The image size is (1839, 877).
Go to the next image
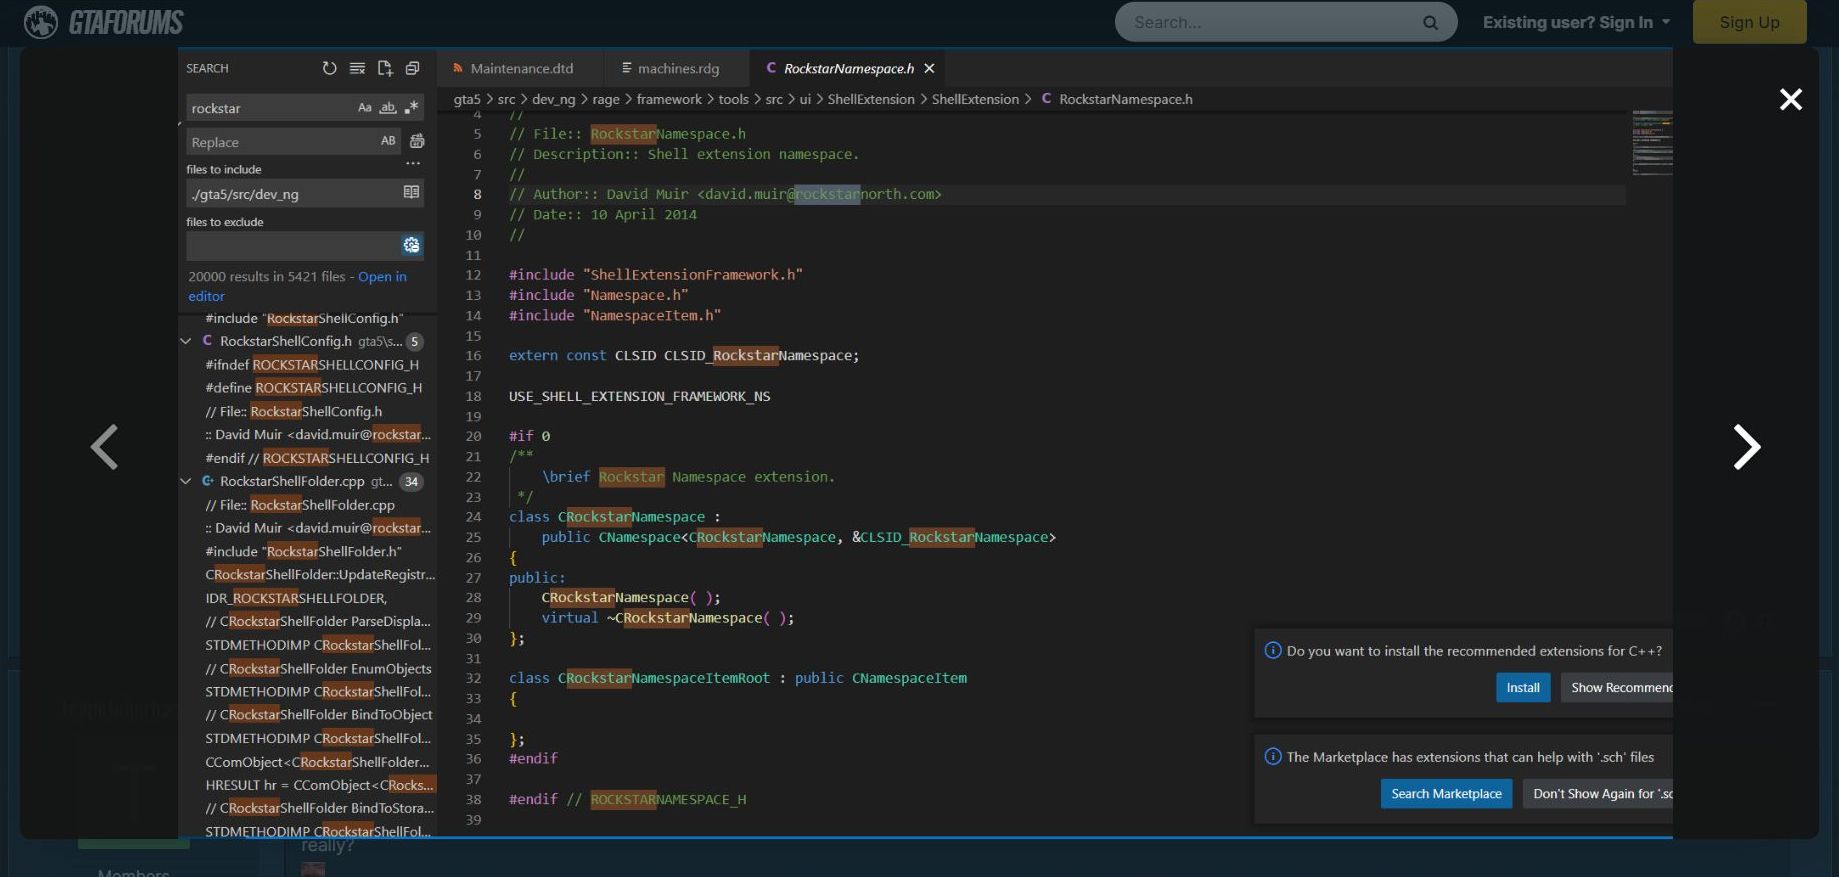1746,446
